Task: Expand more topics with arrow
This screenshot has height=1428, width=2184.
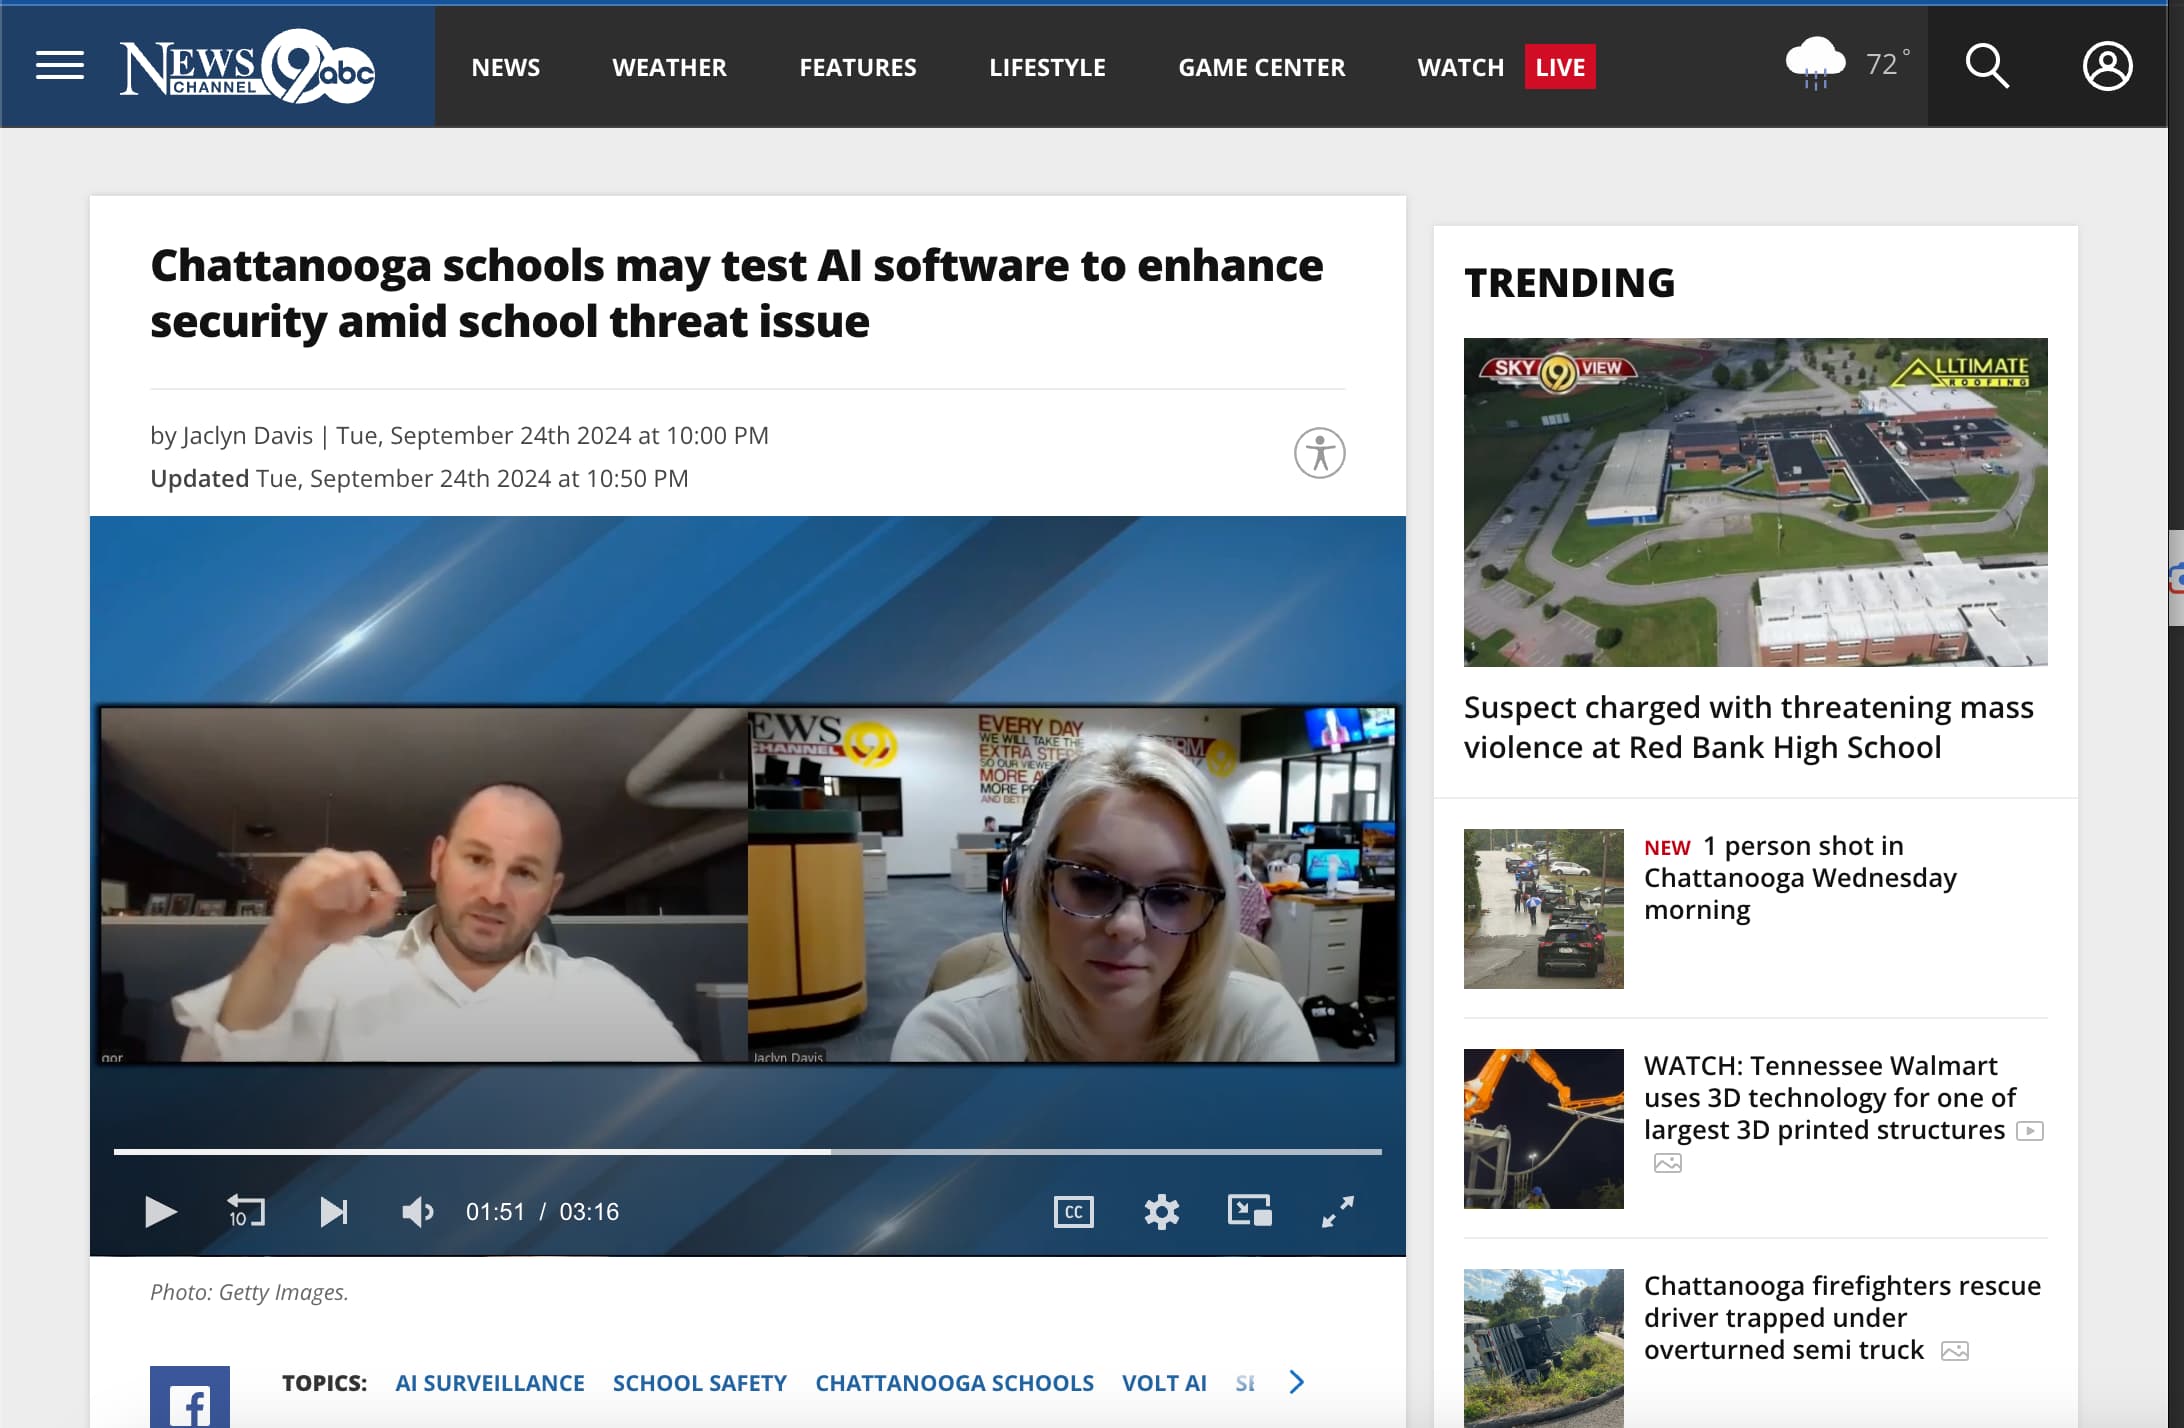Action: point(1297,1382)
